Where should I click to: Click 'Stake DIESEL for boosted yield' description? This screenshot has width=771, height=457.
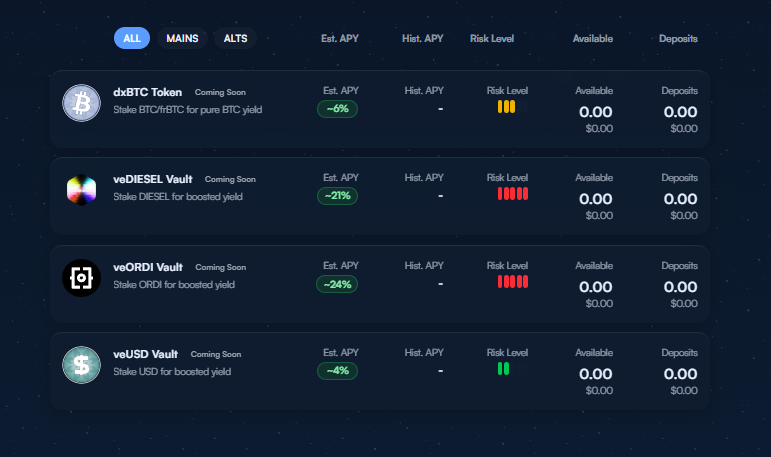coord(178,197)
